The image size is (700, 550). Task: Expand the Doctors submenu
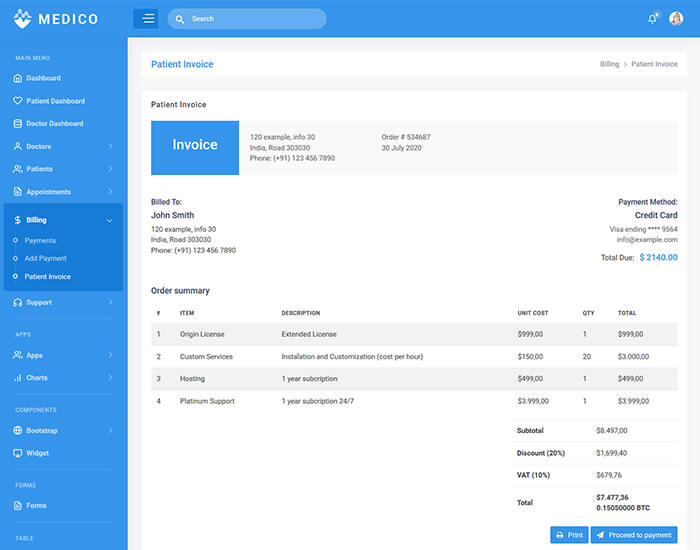pos(110,147)
